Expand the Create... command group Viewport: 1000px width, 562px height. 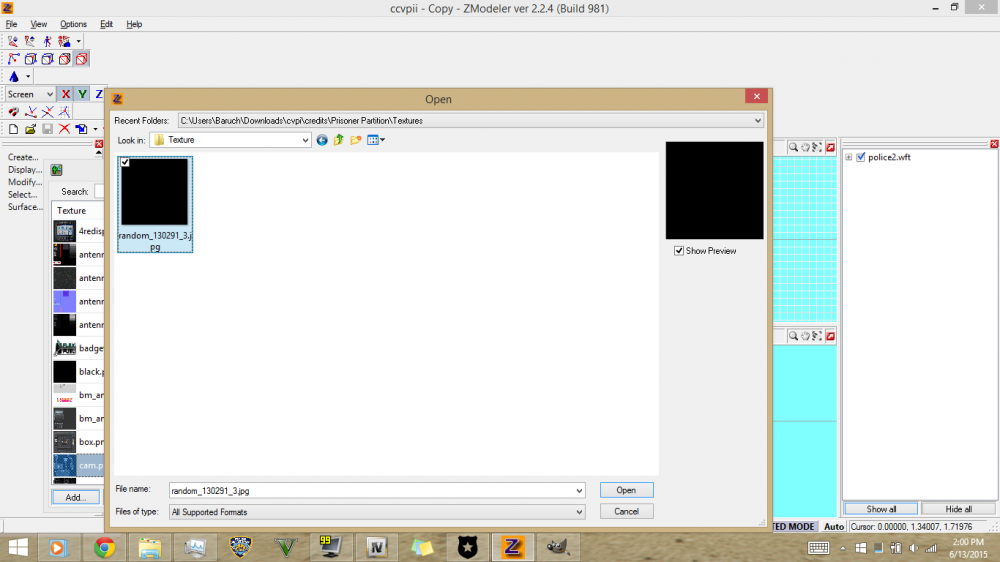point(23,157)
